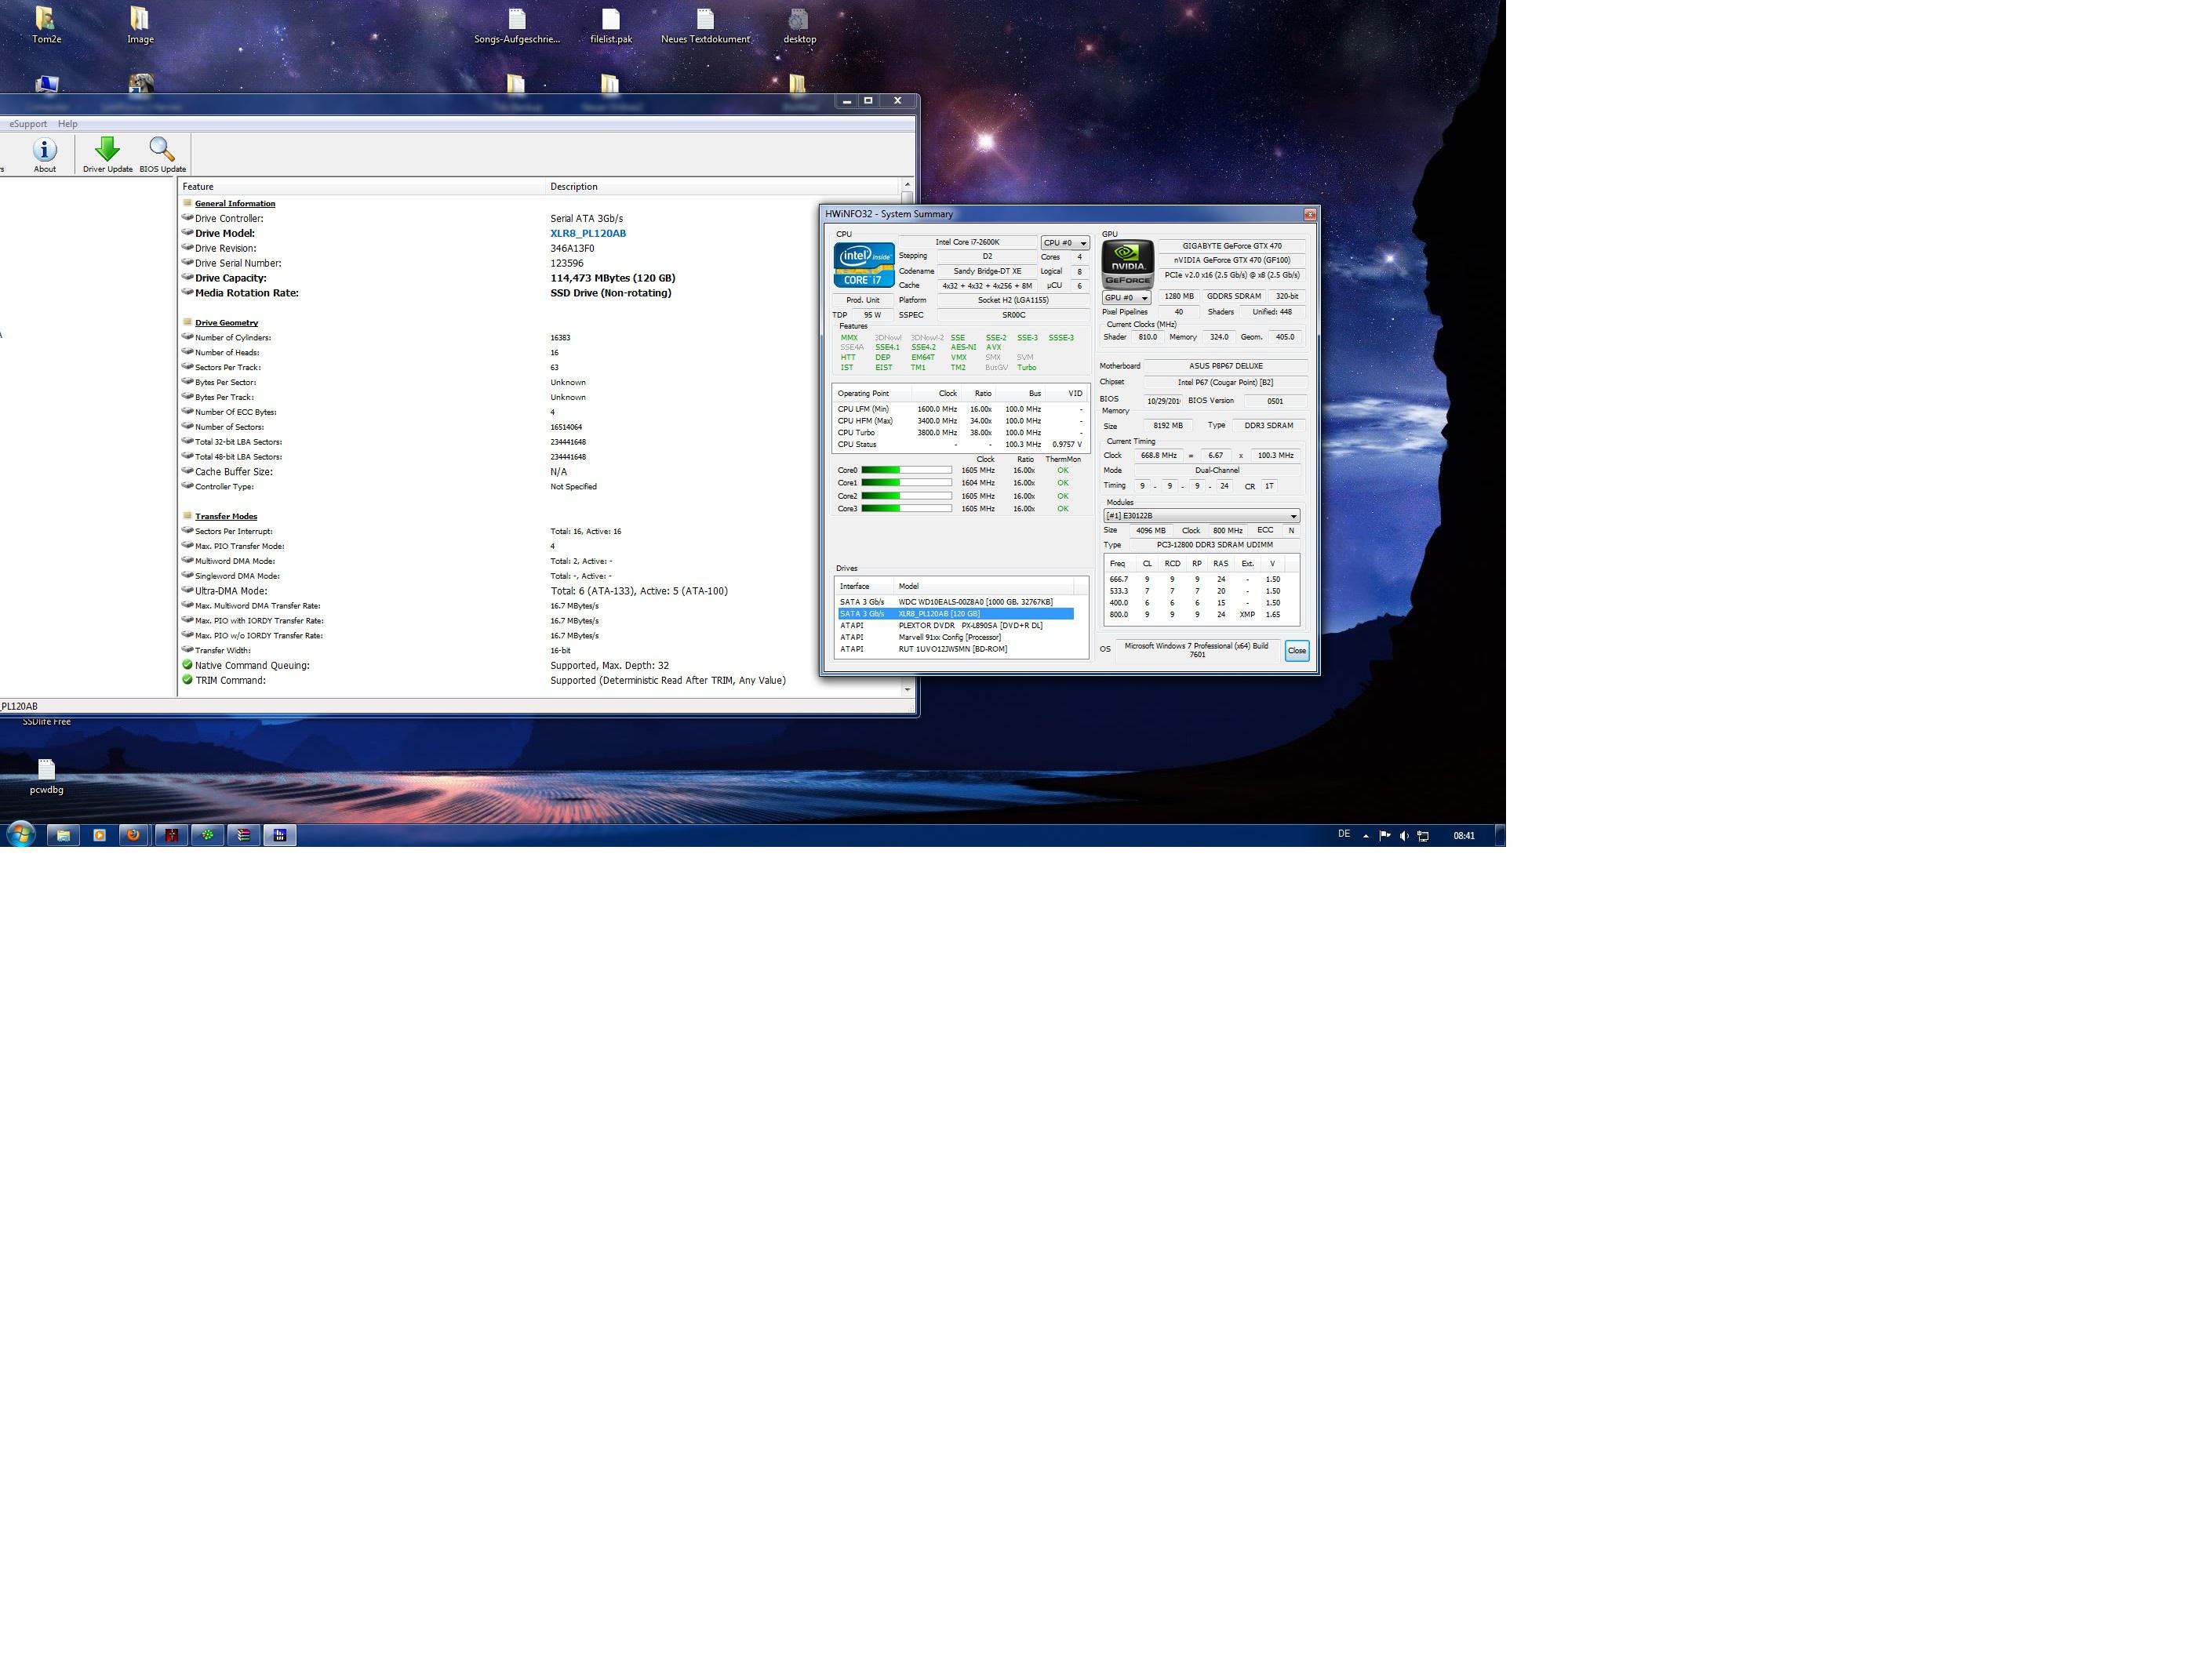Click the Intel Core i7 logo

pyautogui.click(x=864, y=265)
